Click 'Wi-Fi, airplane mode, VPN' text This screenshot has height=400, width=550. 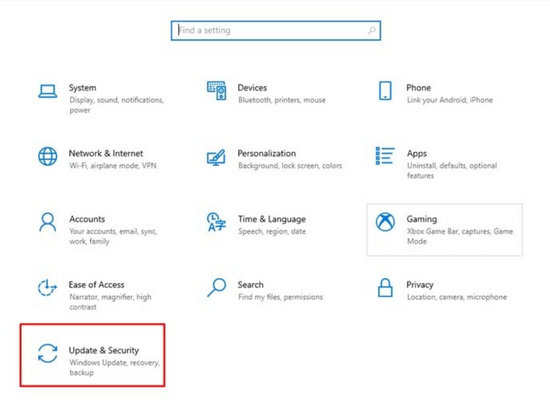(x=113, y=166)
